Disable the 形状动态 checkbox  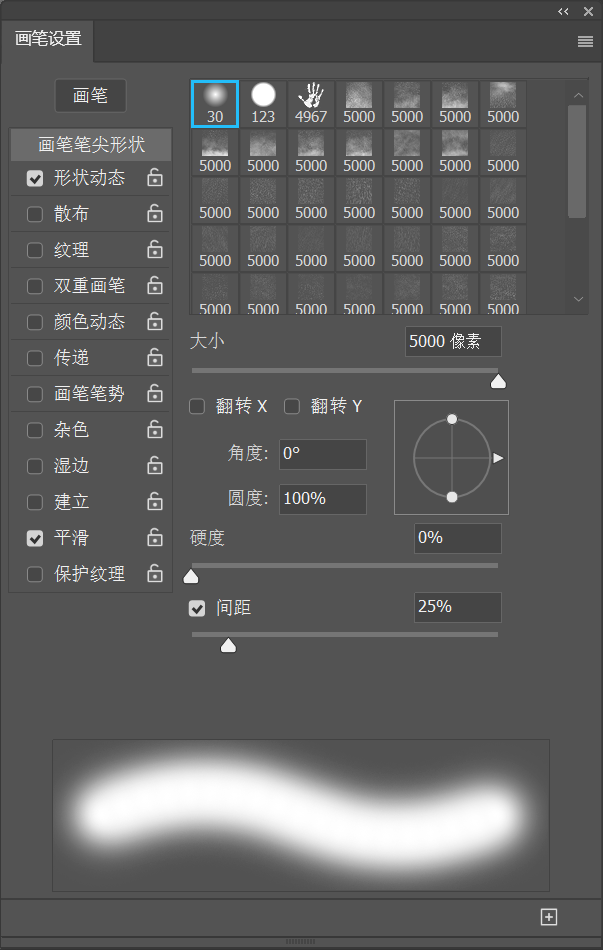pos(35,179)
